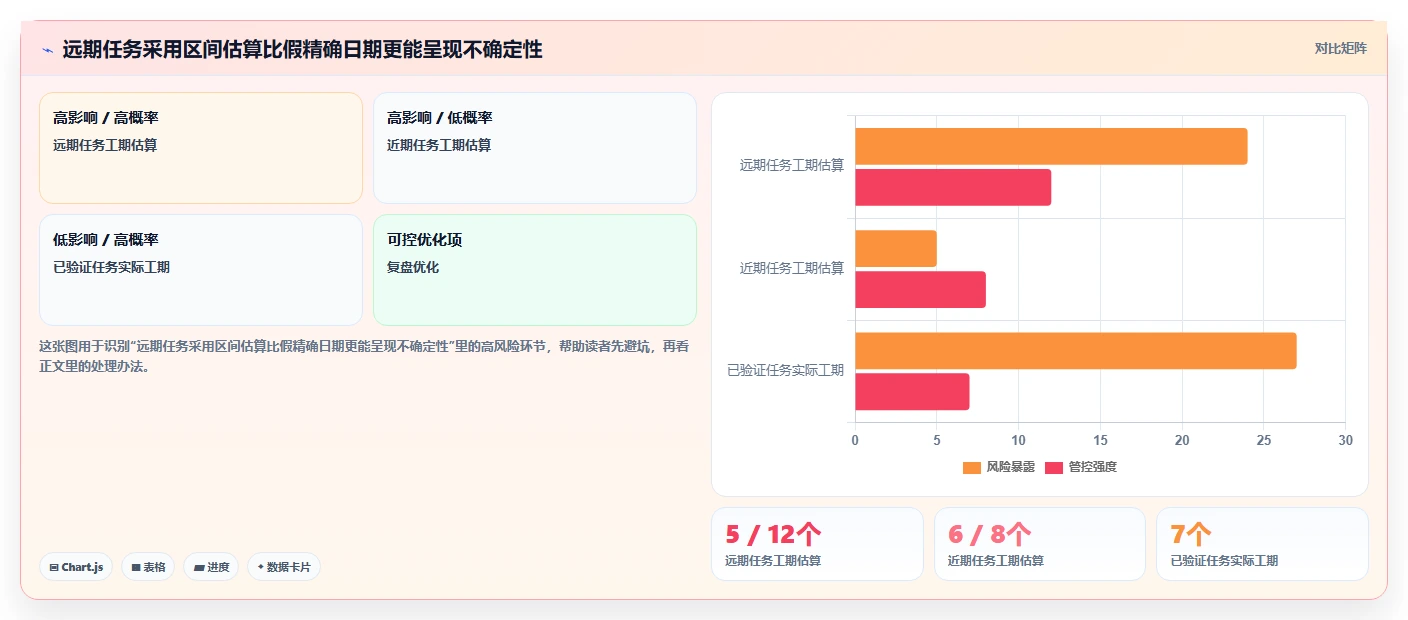Click red bar for 远期任务工期估算
This screenshot has height=620, width=1408.
pyautogui.click(x=953, y=187)
